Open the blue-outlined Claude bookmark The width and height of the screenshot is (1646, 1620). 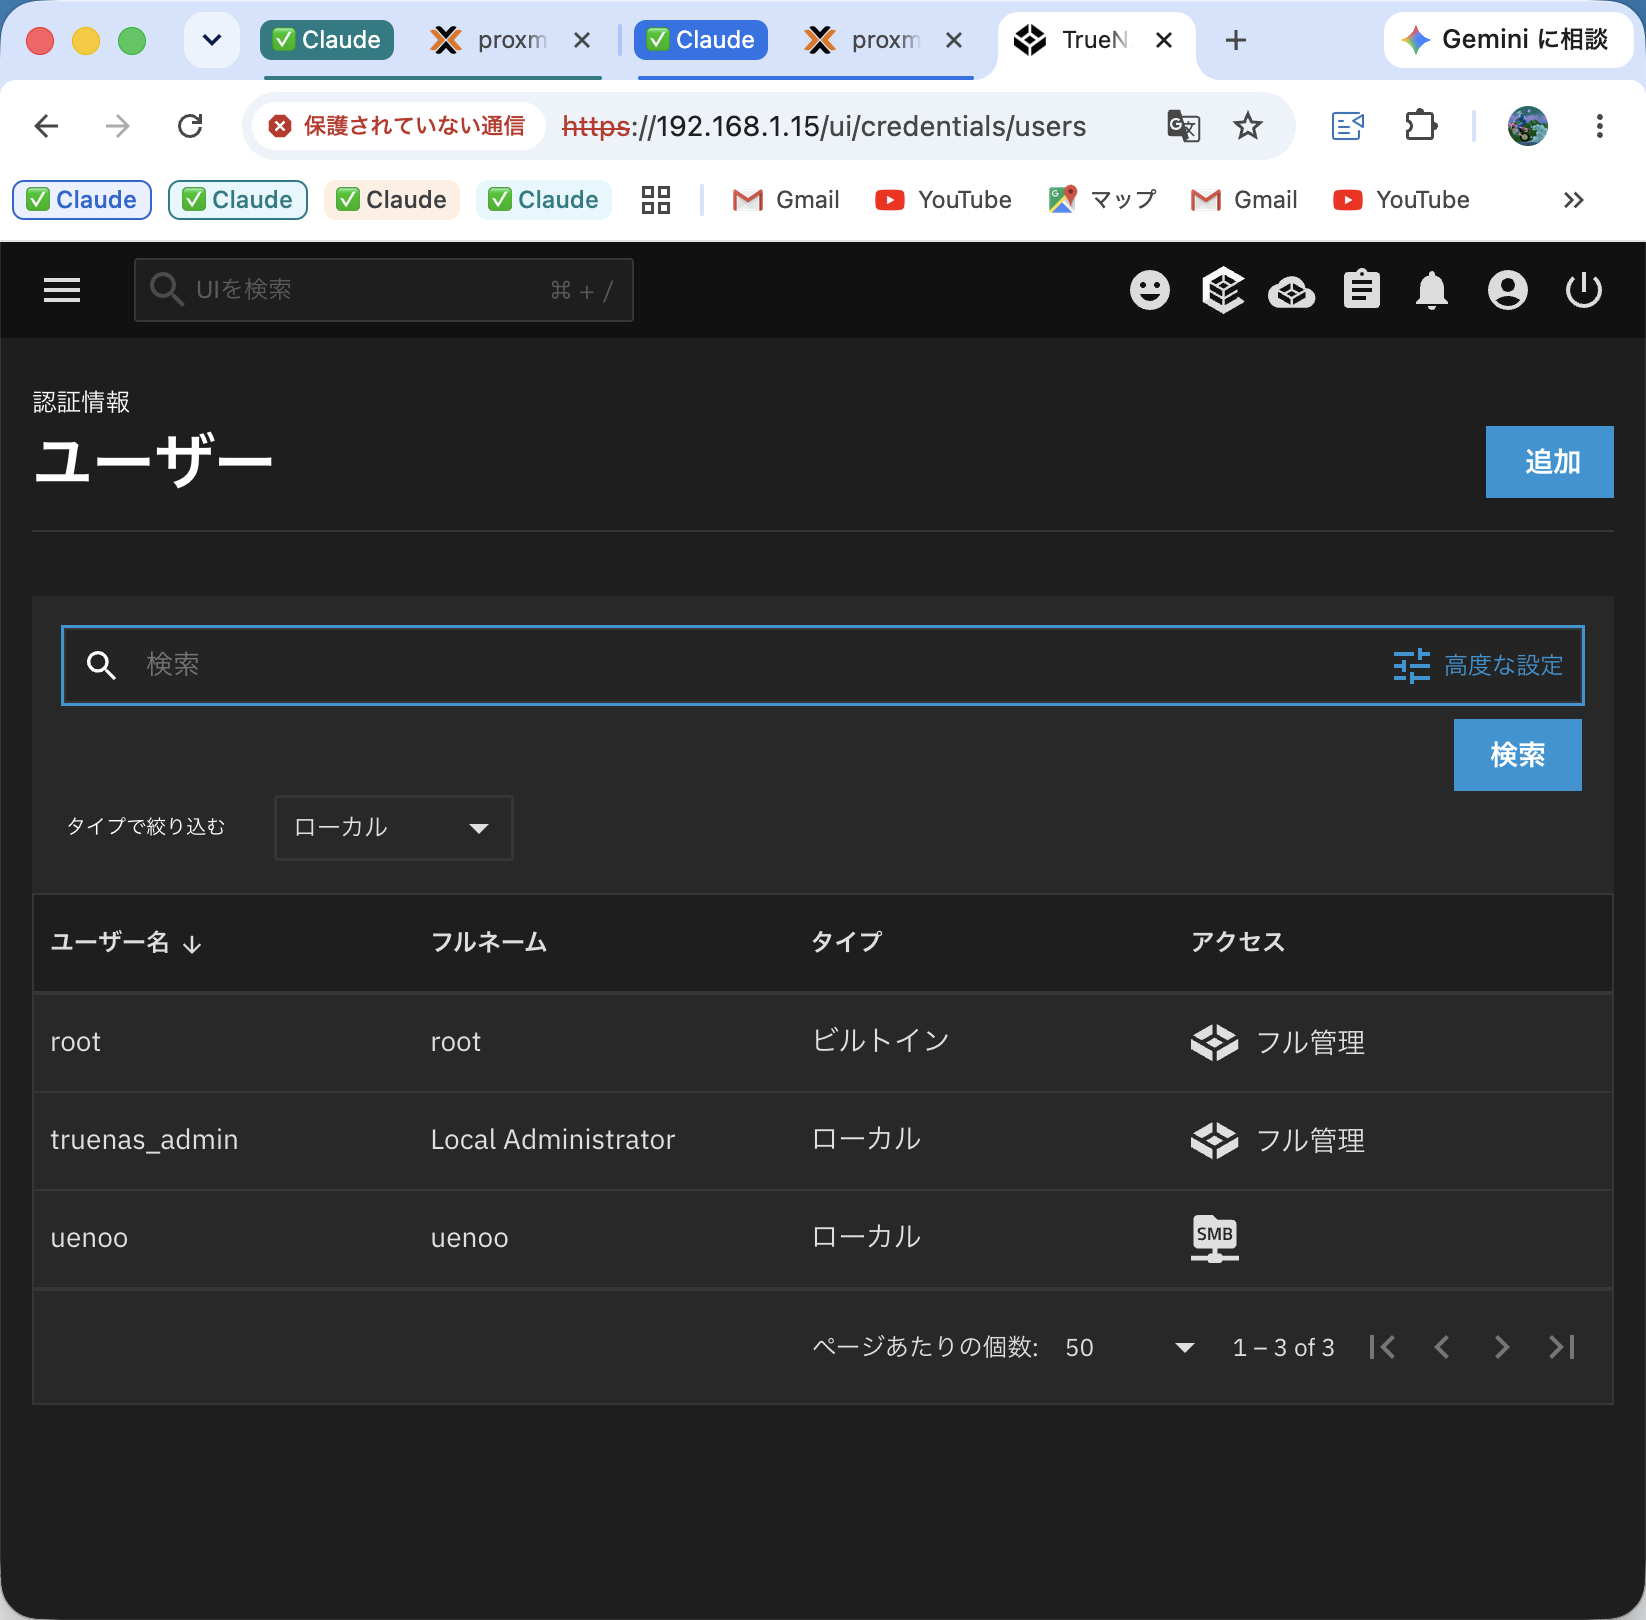(x=82, y=200)
